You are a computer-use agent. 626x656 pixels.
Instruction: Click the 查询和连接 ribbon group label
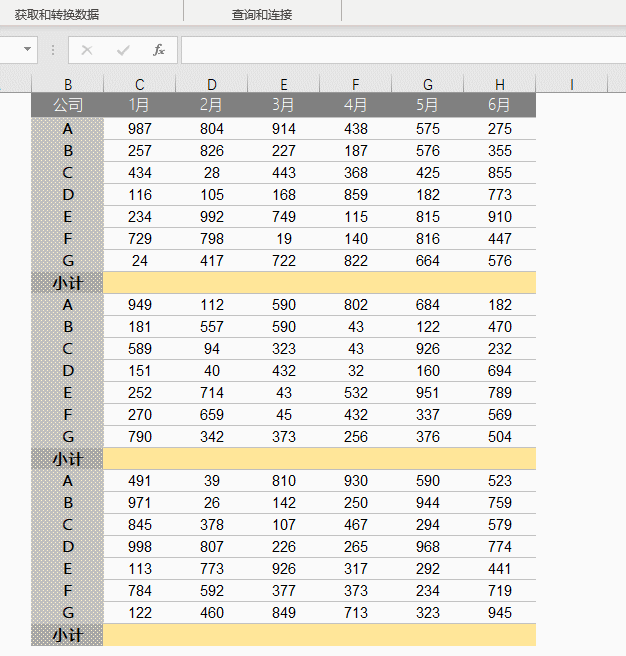[262, 15]
